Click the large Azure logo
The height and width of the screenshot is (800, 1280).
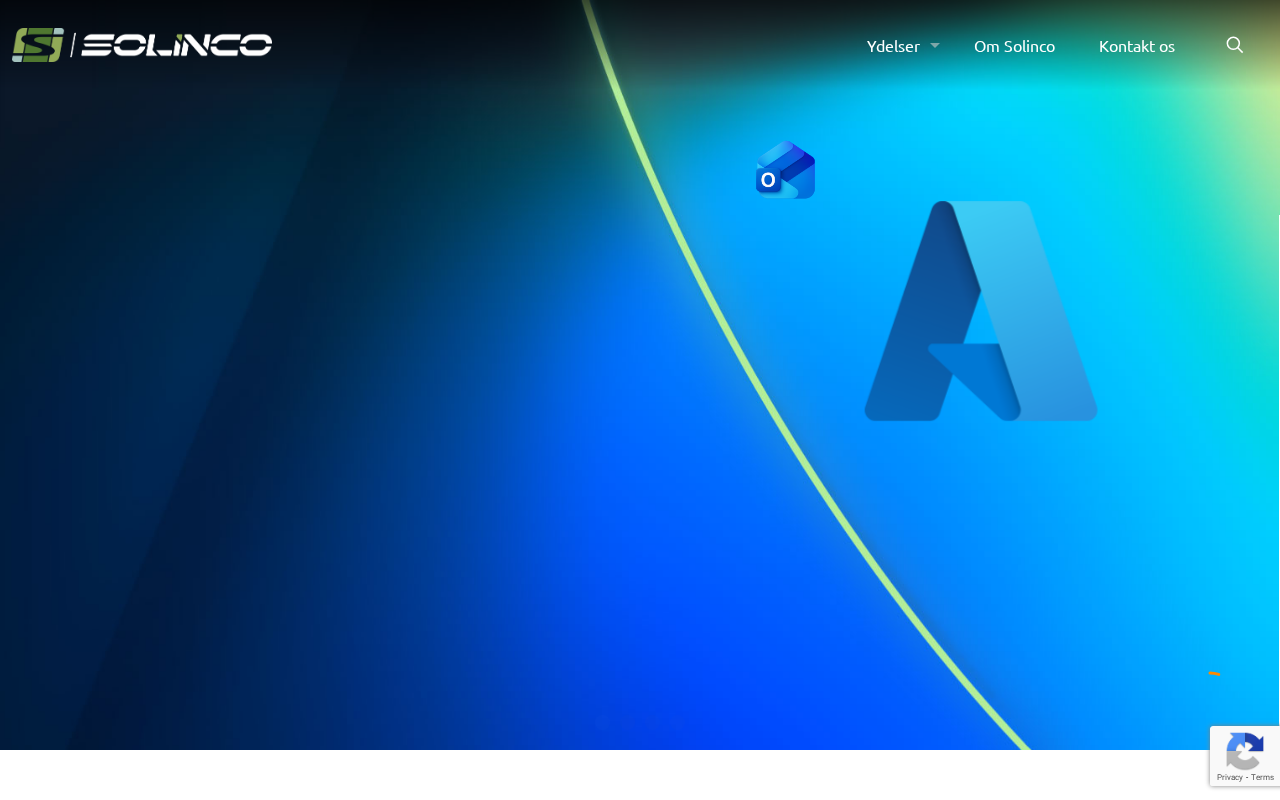coord(981,311)
